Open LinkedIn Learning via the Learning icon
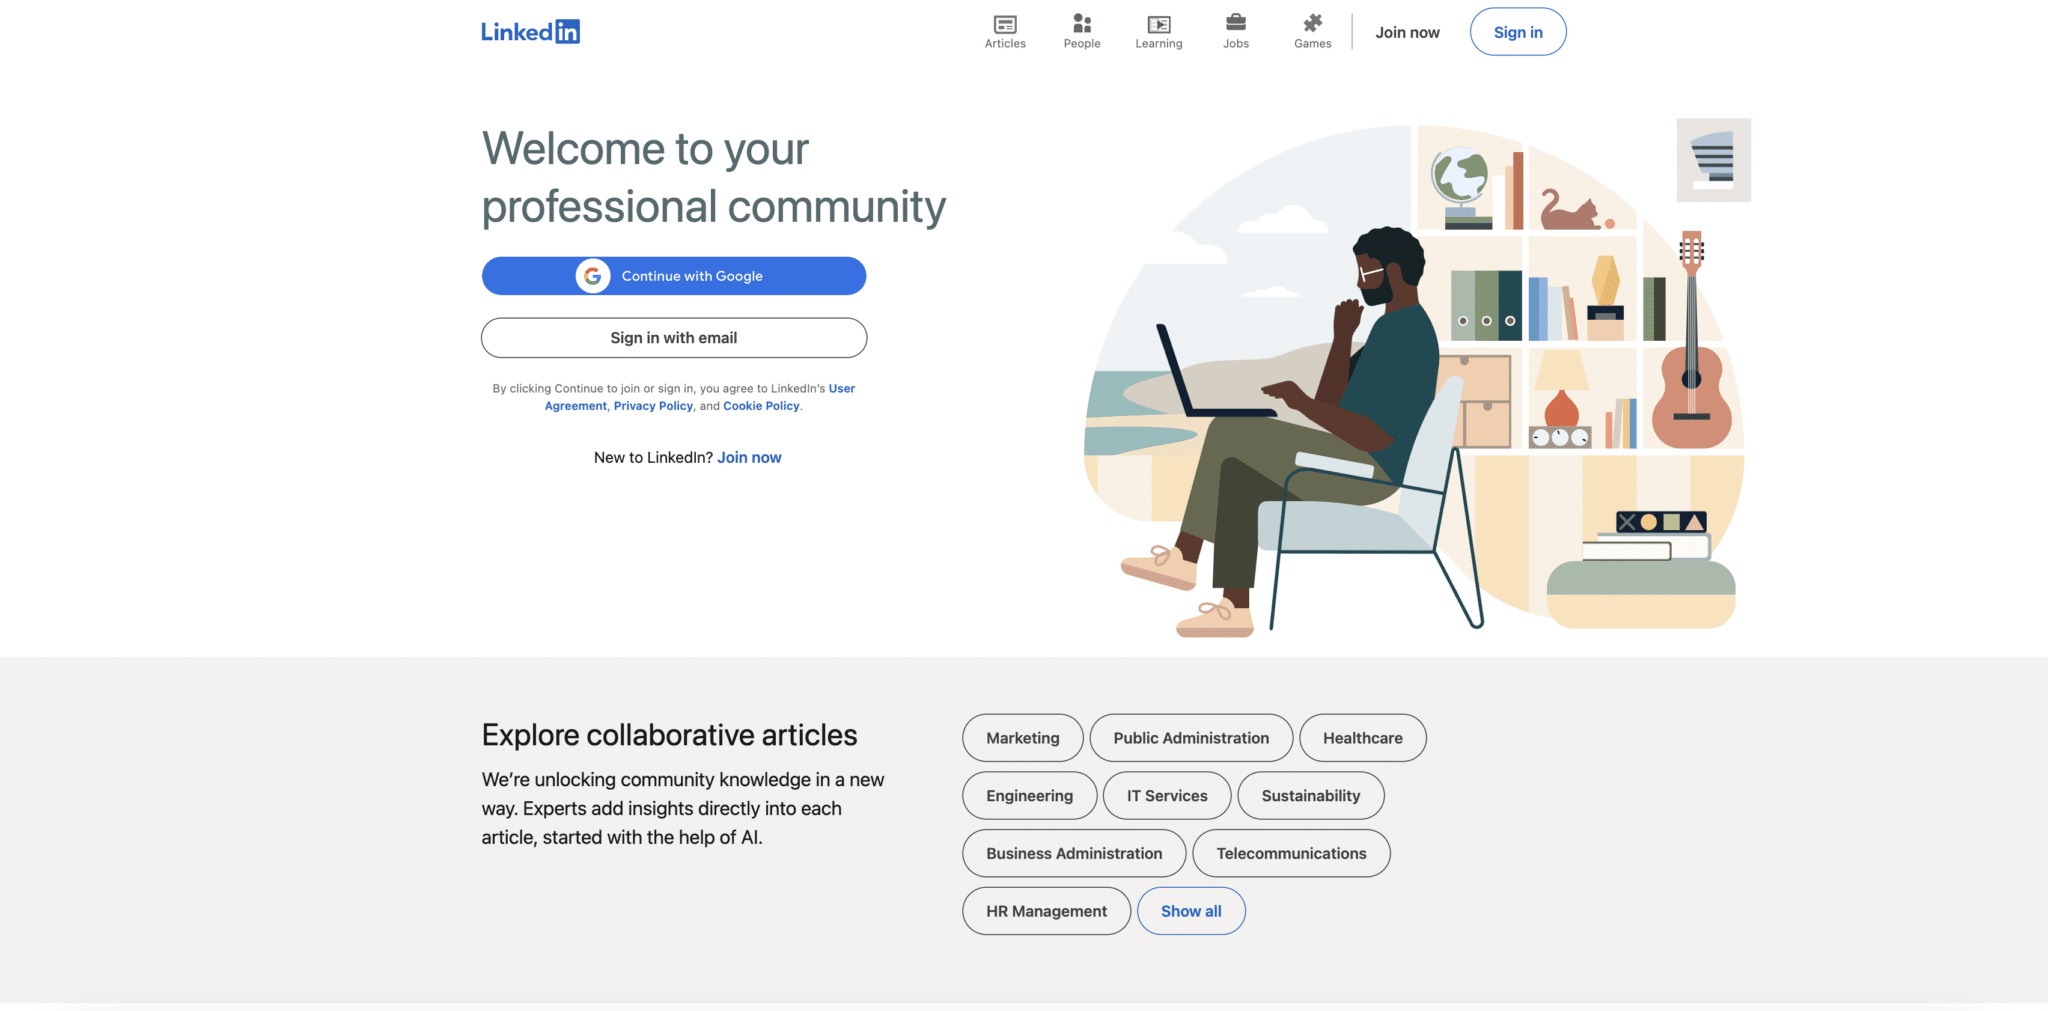The width and height of the screenshot is (2048, 1011). [1158, 24]
